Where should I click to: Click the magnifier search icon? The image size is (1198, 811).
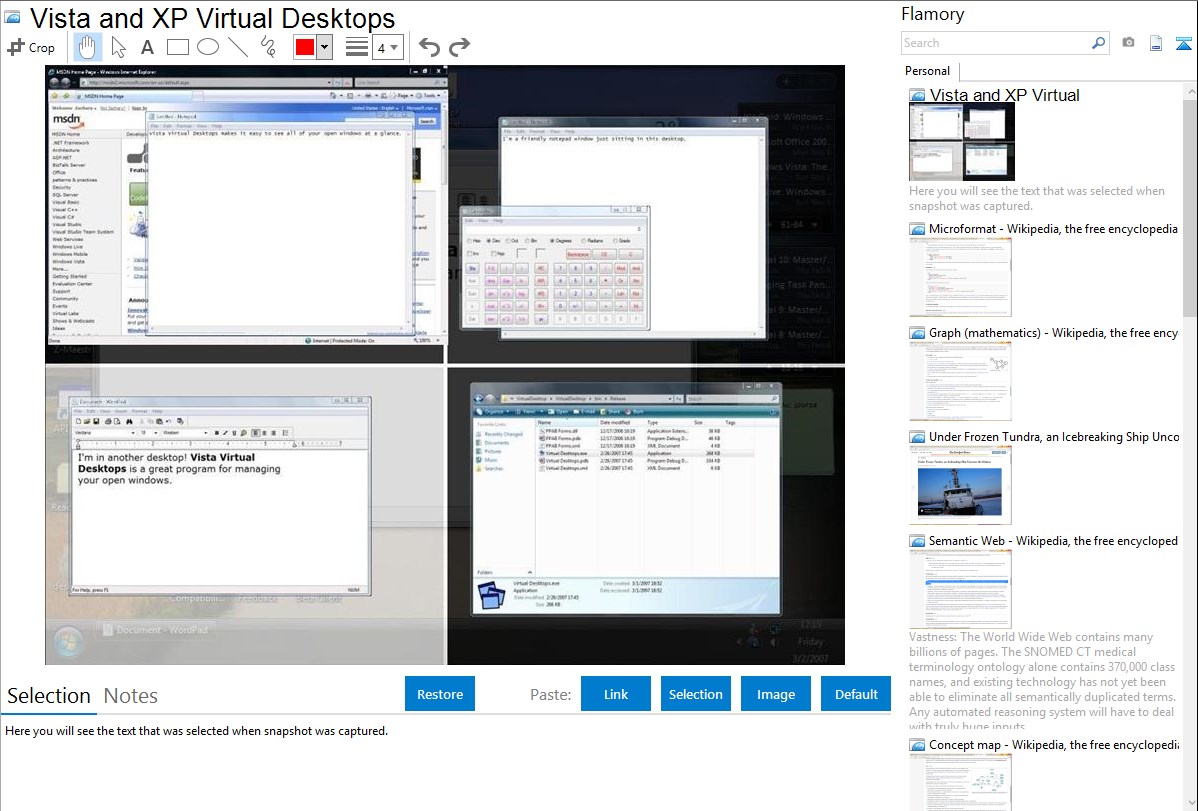point(1098,43)
